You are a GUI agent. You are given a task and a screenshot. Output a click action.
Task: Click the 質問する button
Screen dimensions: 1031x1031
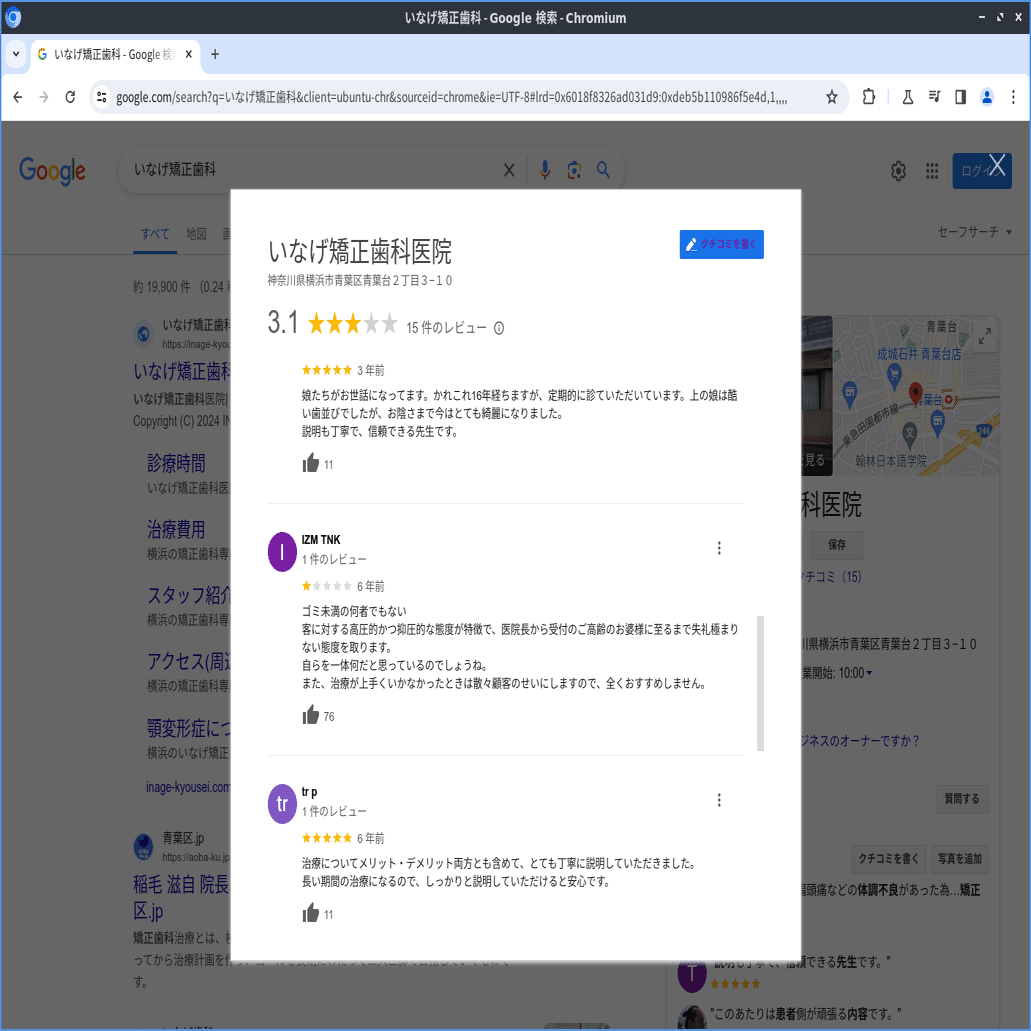coord(961,798)
